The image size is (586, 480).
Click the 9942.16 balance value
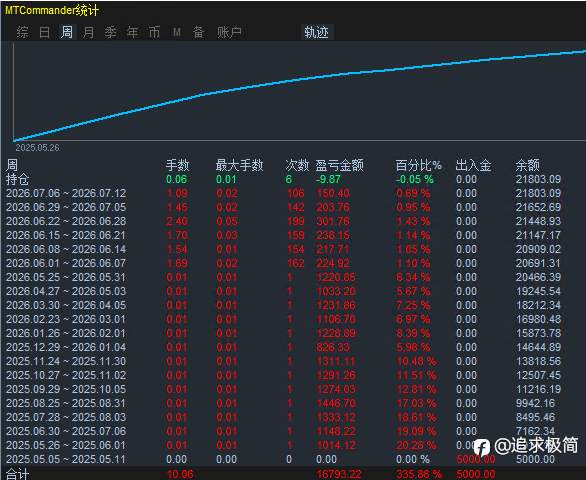(x=536, y=403)
